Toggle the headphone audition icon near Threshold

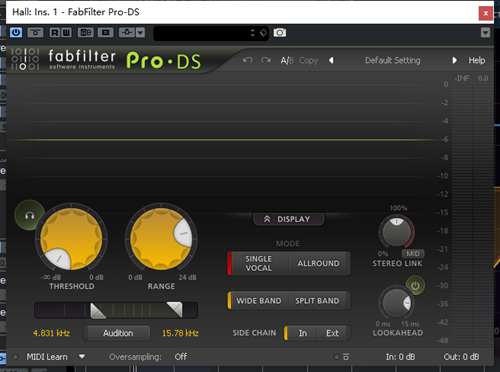click(x=29, y=215)
